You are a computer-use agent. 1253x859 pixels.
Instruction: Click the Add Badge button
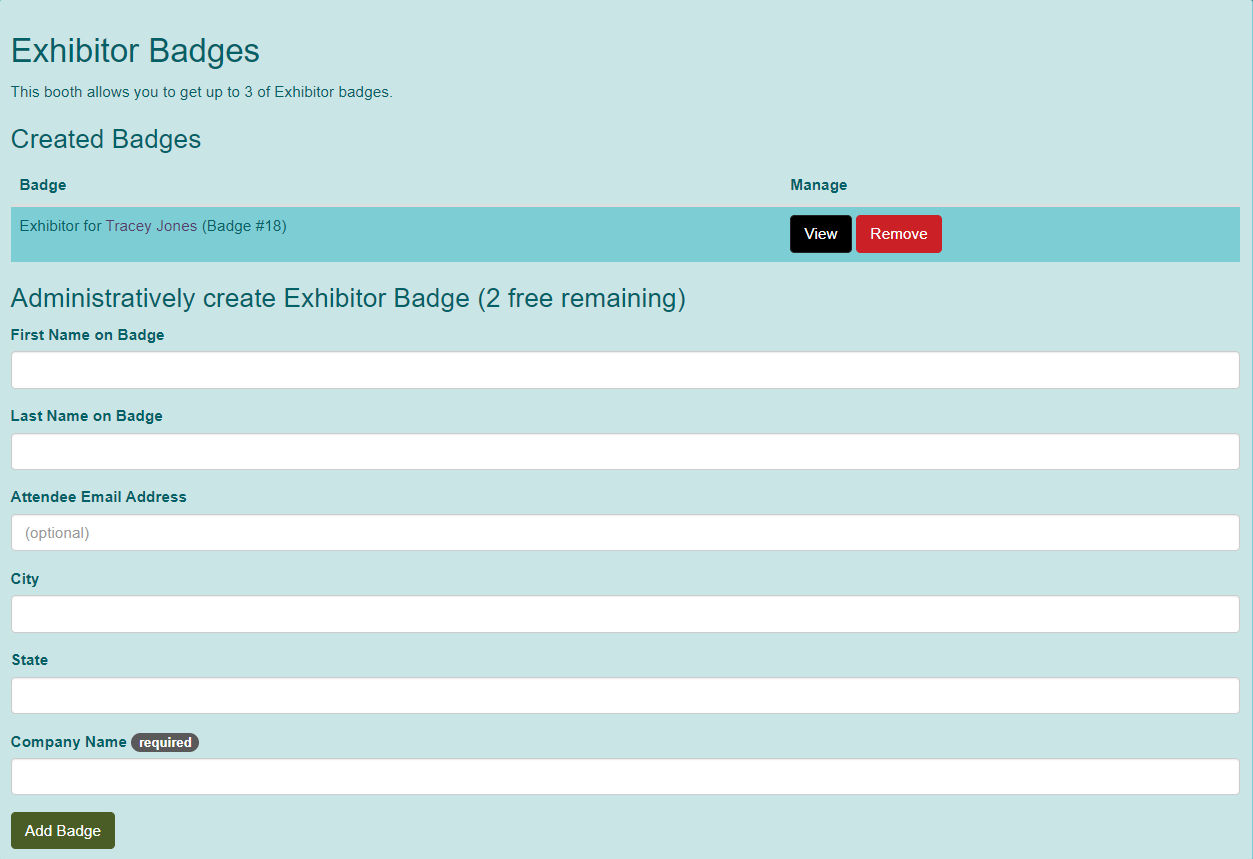coord(63,830)
